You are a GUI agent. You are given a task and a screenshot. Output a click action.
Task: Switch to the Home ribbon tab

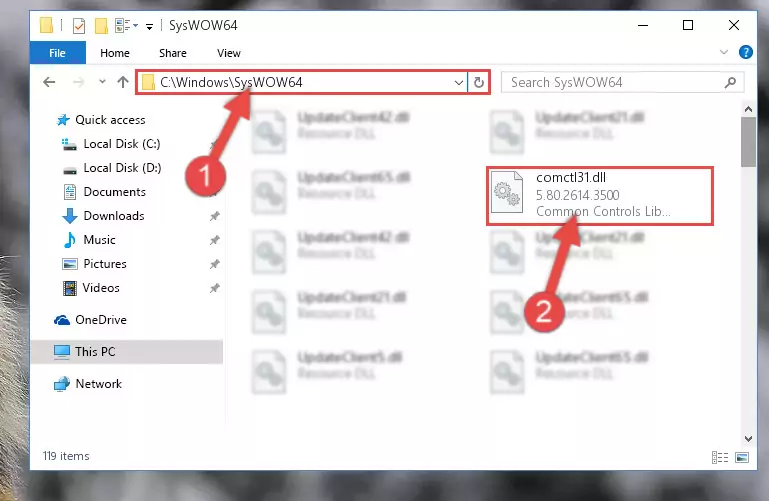click(115, 53)
